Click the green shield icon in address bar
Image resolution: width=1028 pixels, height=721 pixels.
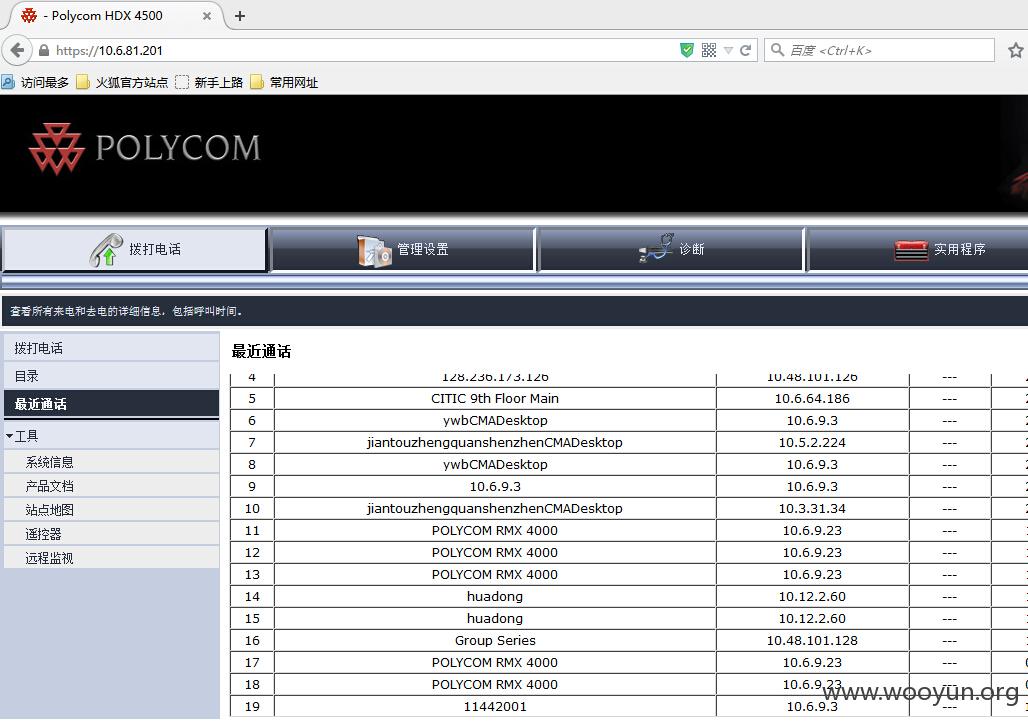click(686, 50)
